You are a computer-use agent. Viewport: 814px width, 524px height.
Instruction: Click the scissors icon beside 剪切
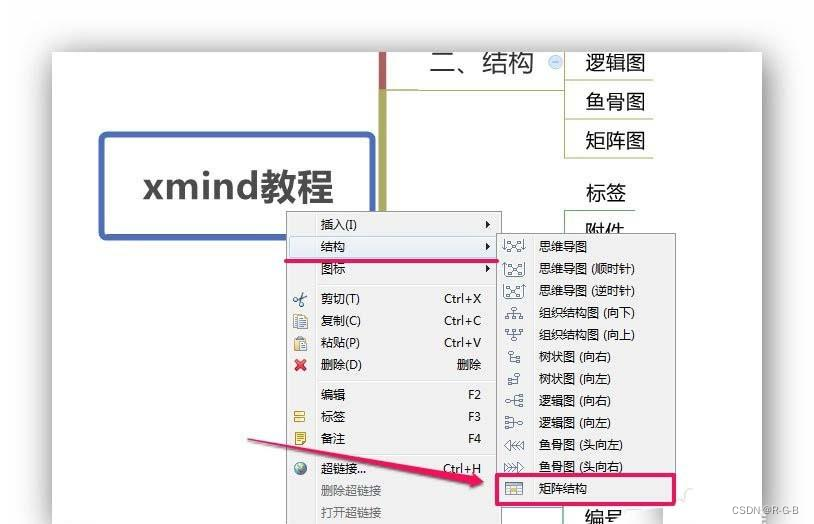point(300,299)
